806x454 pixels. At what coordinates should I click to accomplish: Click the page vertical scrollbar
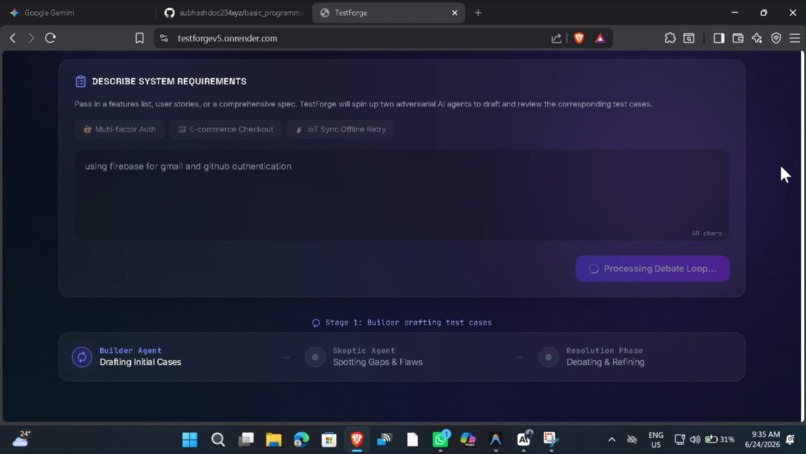click(802, 237)
